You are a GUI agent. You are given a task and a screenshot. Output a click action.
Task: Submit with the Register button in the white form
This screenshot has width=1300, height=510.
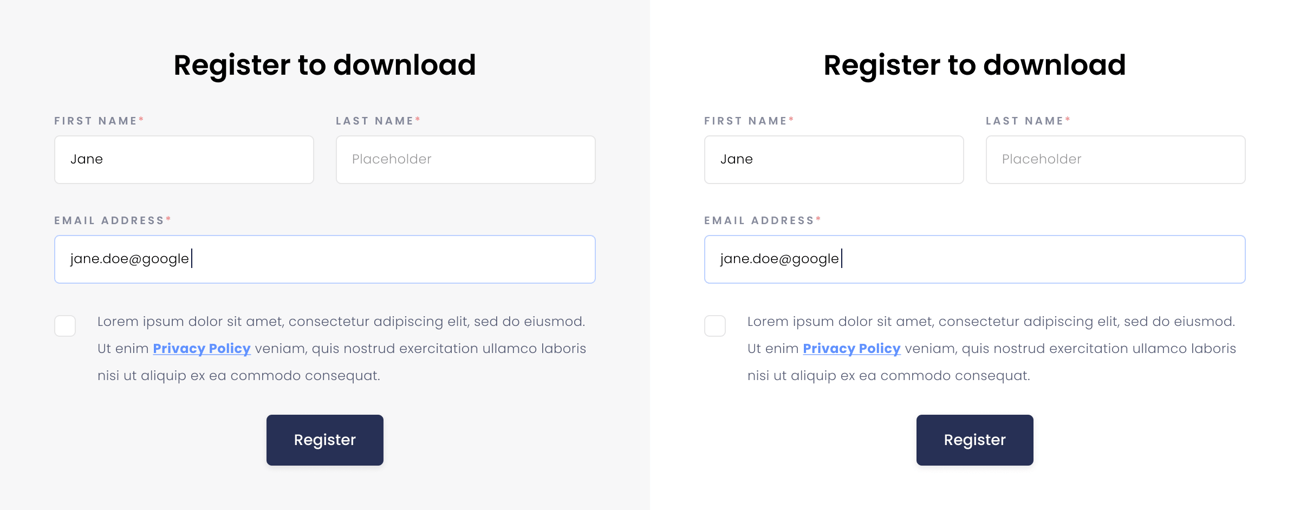(x=975, y=440)
